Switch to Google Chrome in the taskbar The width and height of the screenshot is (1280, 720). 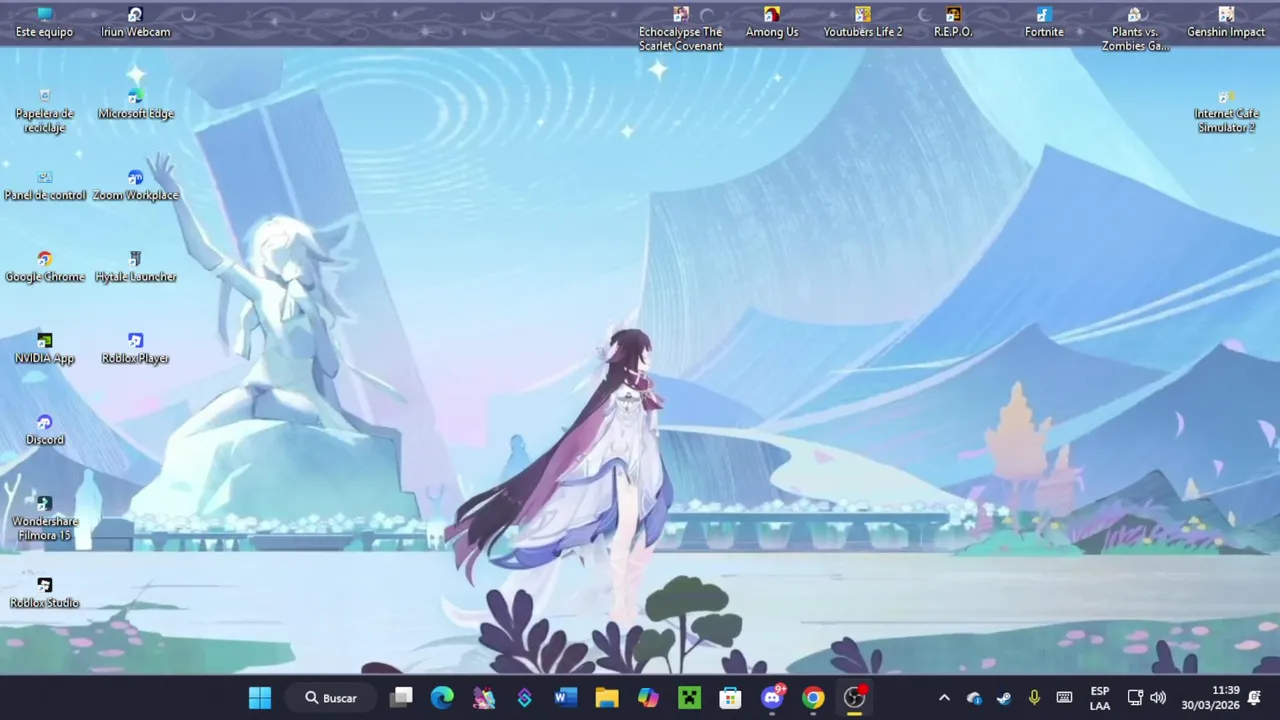(813, 698)
